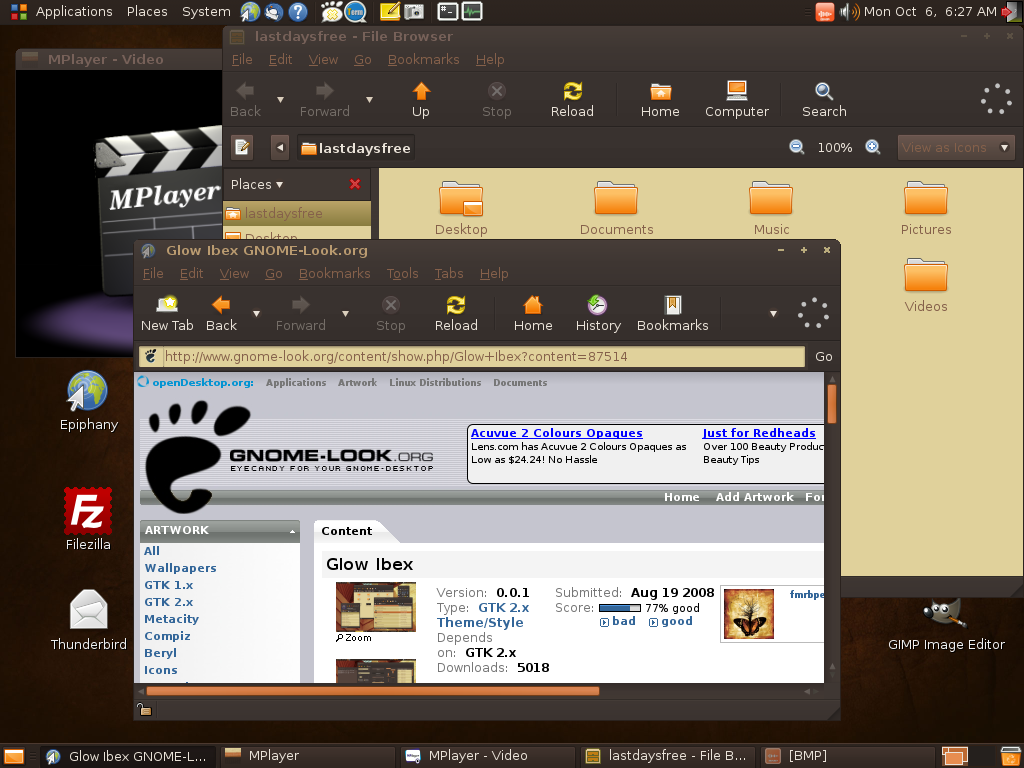The image size is (1024, 768).
Task: Open the Forward history dropdown arrow in Epiphany
Action: tap(345, 314)
